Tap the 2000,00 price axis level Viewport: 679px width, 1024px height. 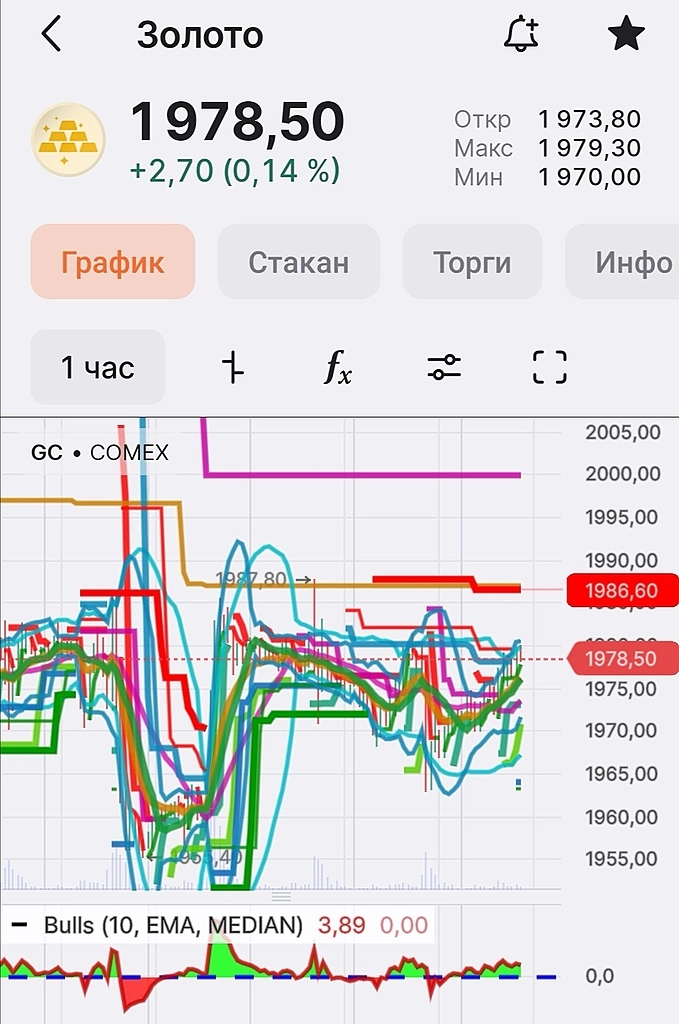pos(621,474)
